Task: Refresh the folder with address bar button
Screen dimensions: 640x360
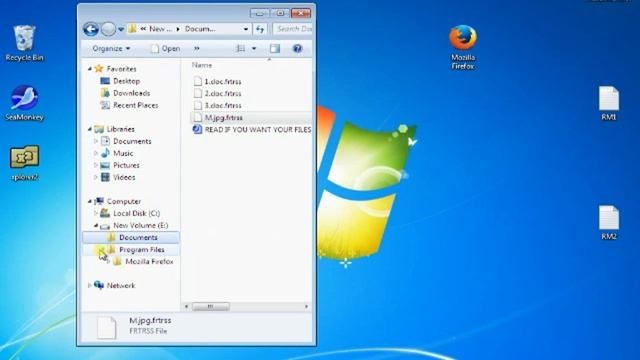Action: click(260, 29)
